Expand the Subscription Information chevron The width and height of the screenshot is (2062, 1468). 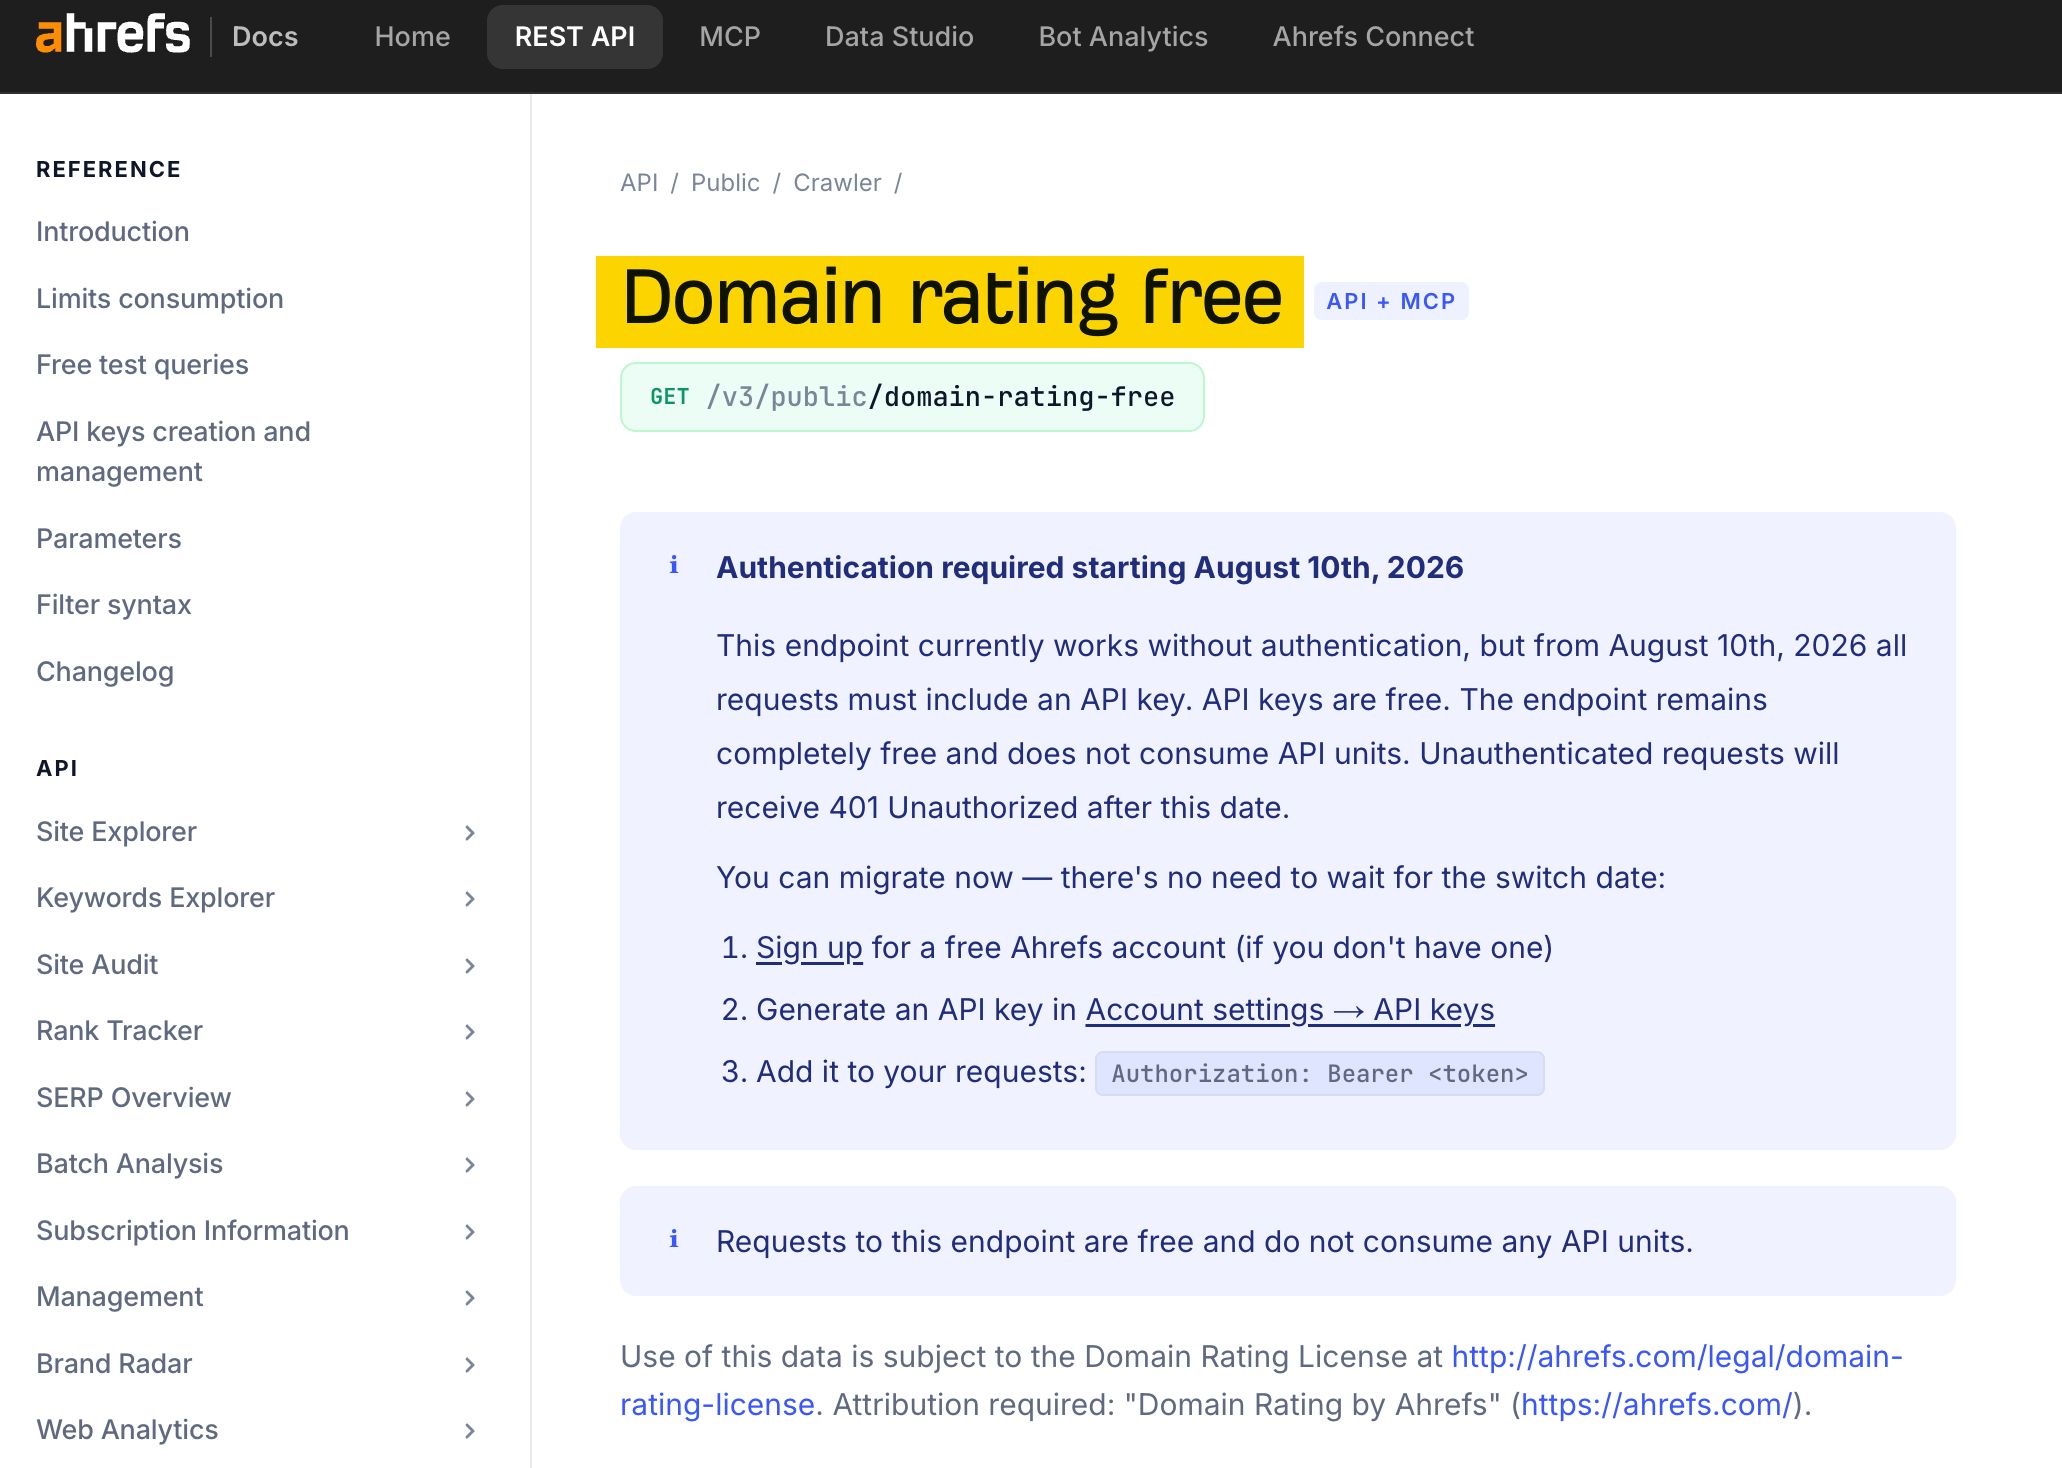pyautogui.click(x=469, y=1232)
